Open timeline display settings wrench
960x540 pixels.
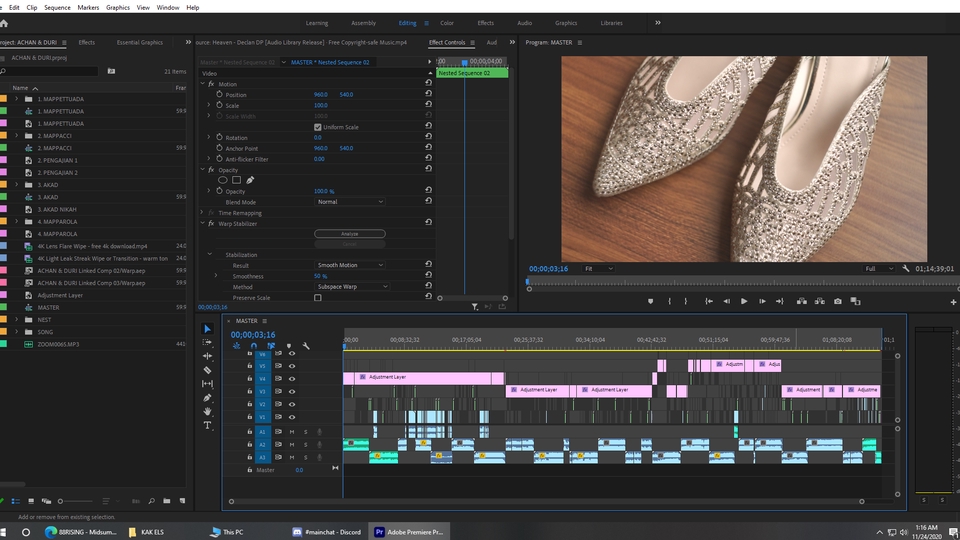click(306, 346)
